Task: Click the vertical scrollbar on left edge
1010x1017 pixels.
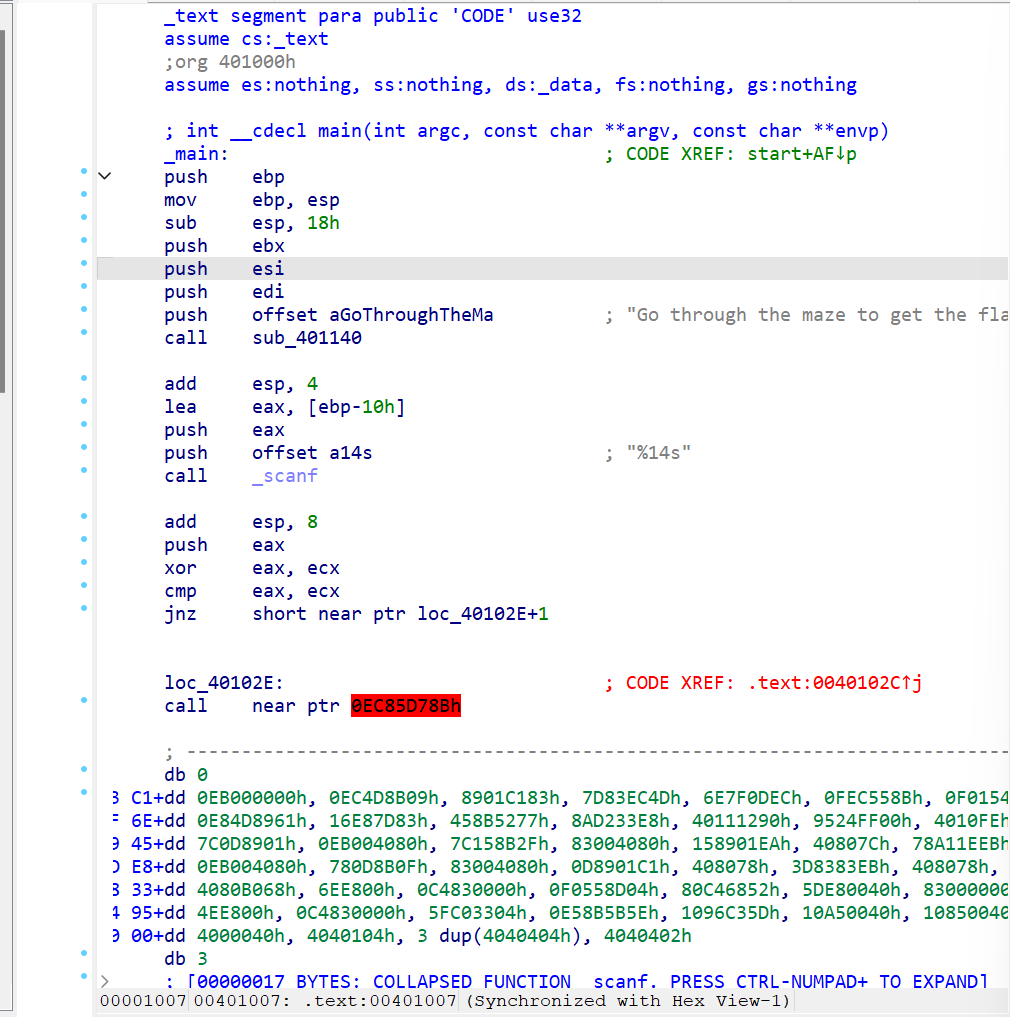Action: pos(3,210)
